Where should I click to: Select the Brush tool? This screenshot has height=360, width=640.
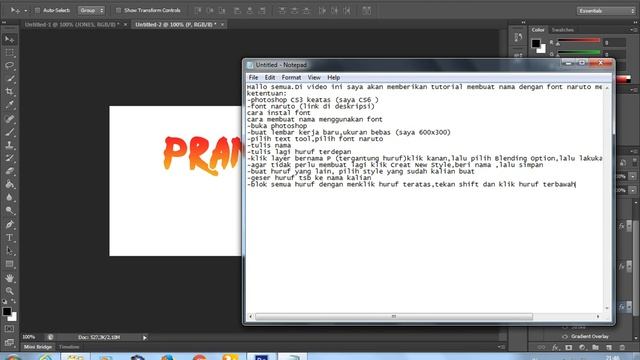[10, 132]
